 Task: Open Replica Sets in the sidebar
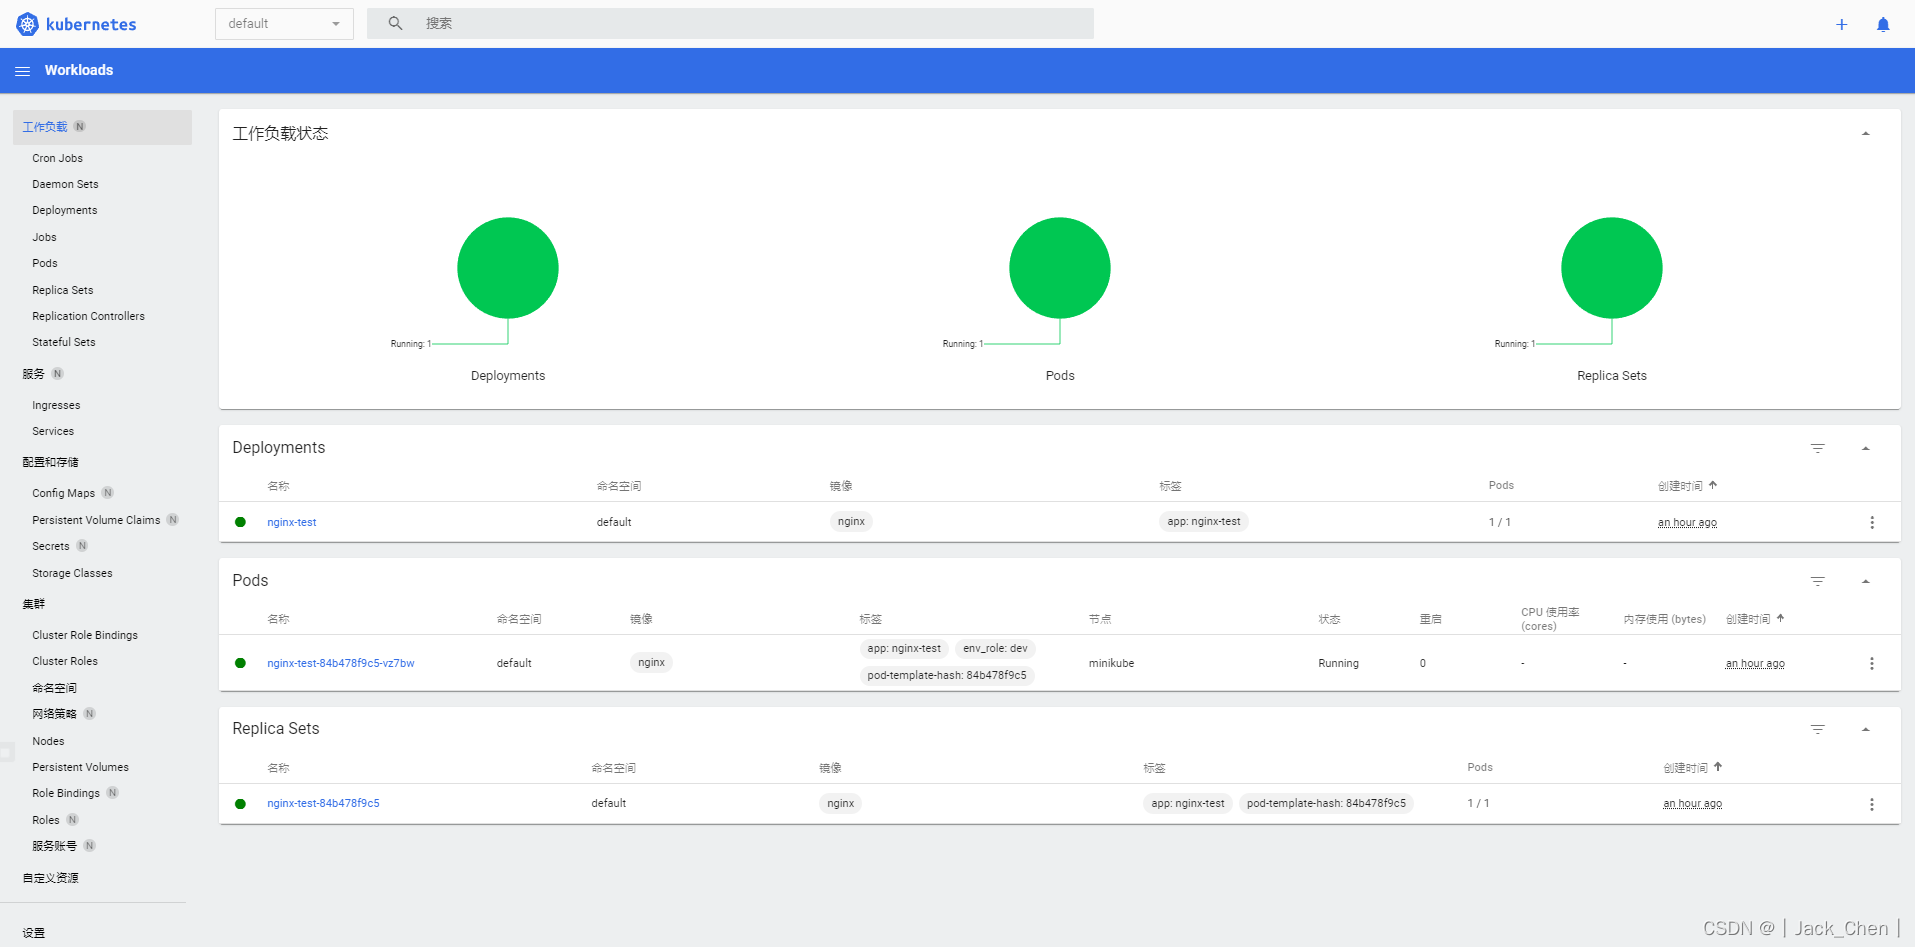point(62,290)
